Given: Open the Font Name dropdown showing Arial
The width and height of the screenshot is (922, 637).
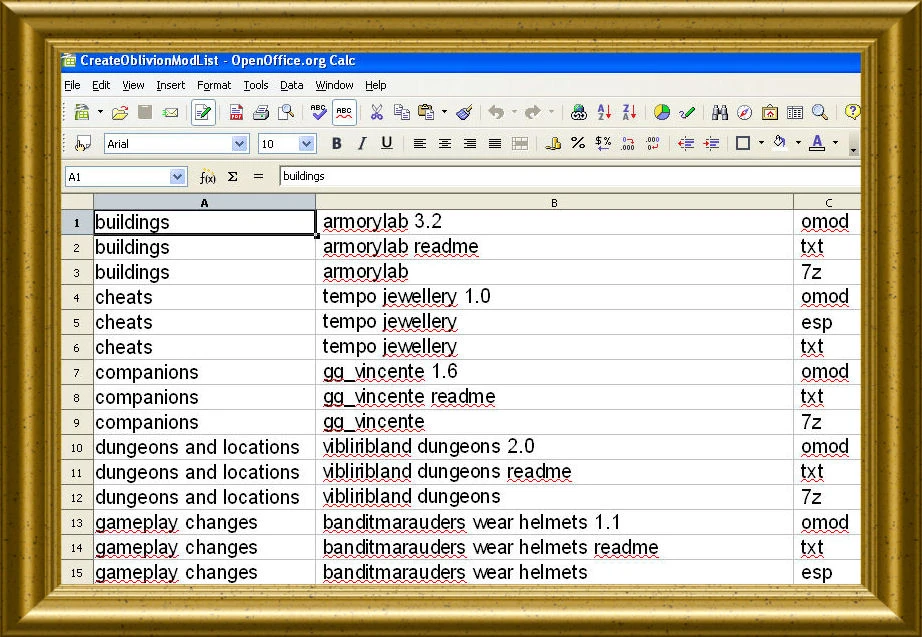Looking at the screenshot, I should pyautogui.click(x=239, y=144).
